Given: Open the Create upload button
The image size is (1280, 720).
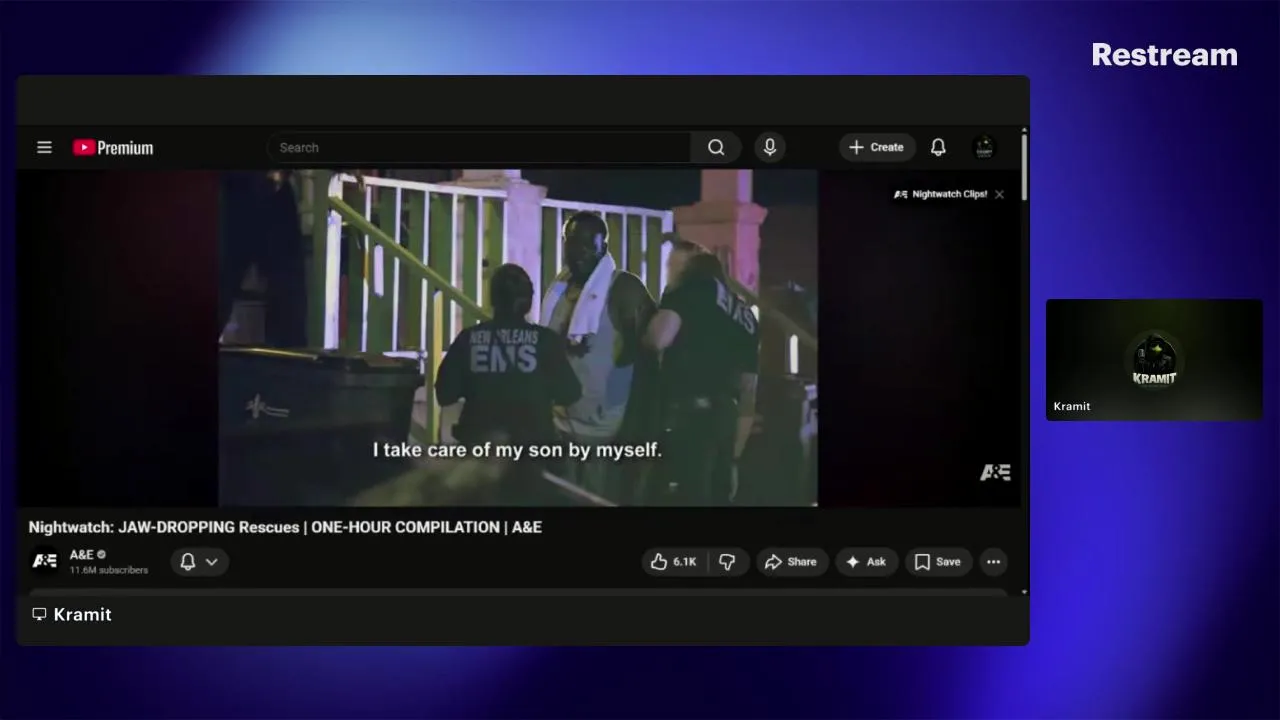Looking at the screenshot, I should (x=877, y=147).
